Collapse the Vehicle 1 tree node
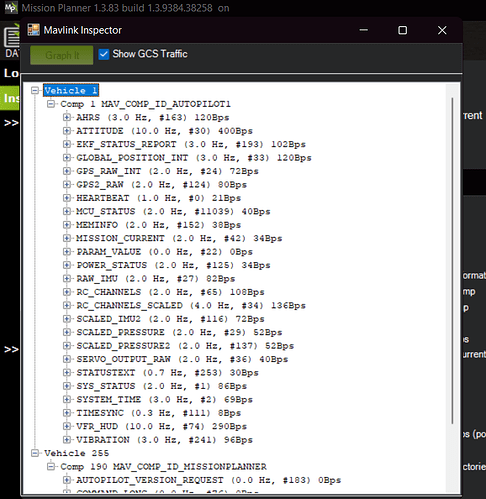The width and height of the screenshot is (486, 499). (x=35, y=90)
